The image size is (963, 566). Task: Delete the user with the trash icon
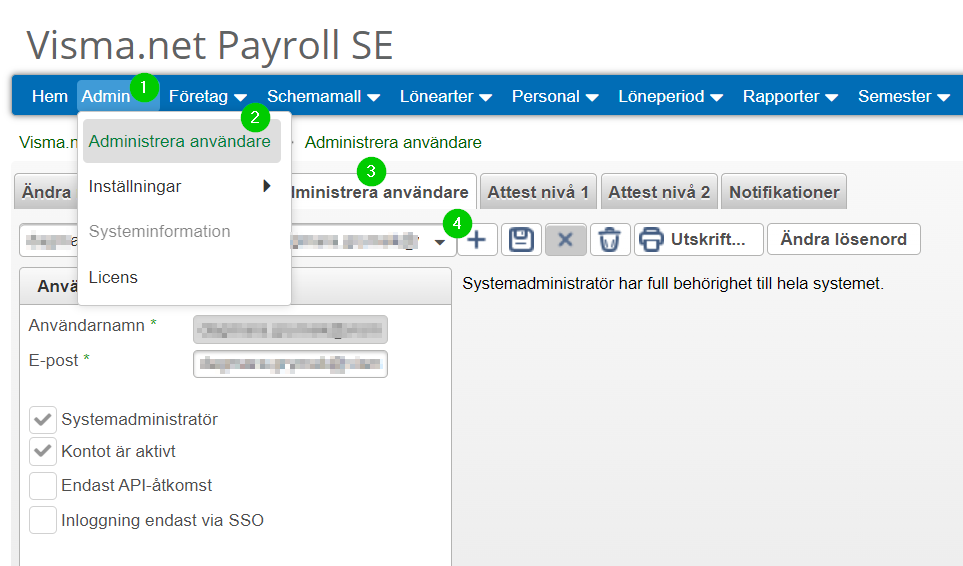[609, 239]
